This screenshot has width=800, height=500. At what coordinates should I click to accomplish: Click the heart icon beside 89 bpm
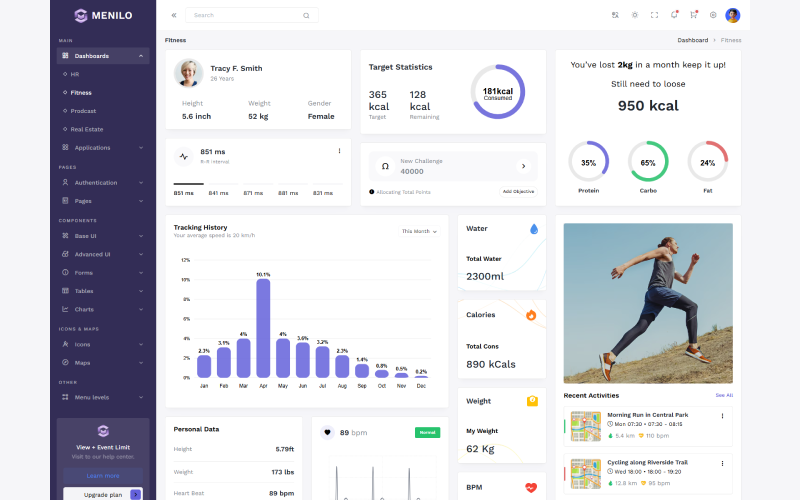327,432
